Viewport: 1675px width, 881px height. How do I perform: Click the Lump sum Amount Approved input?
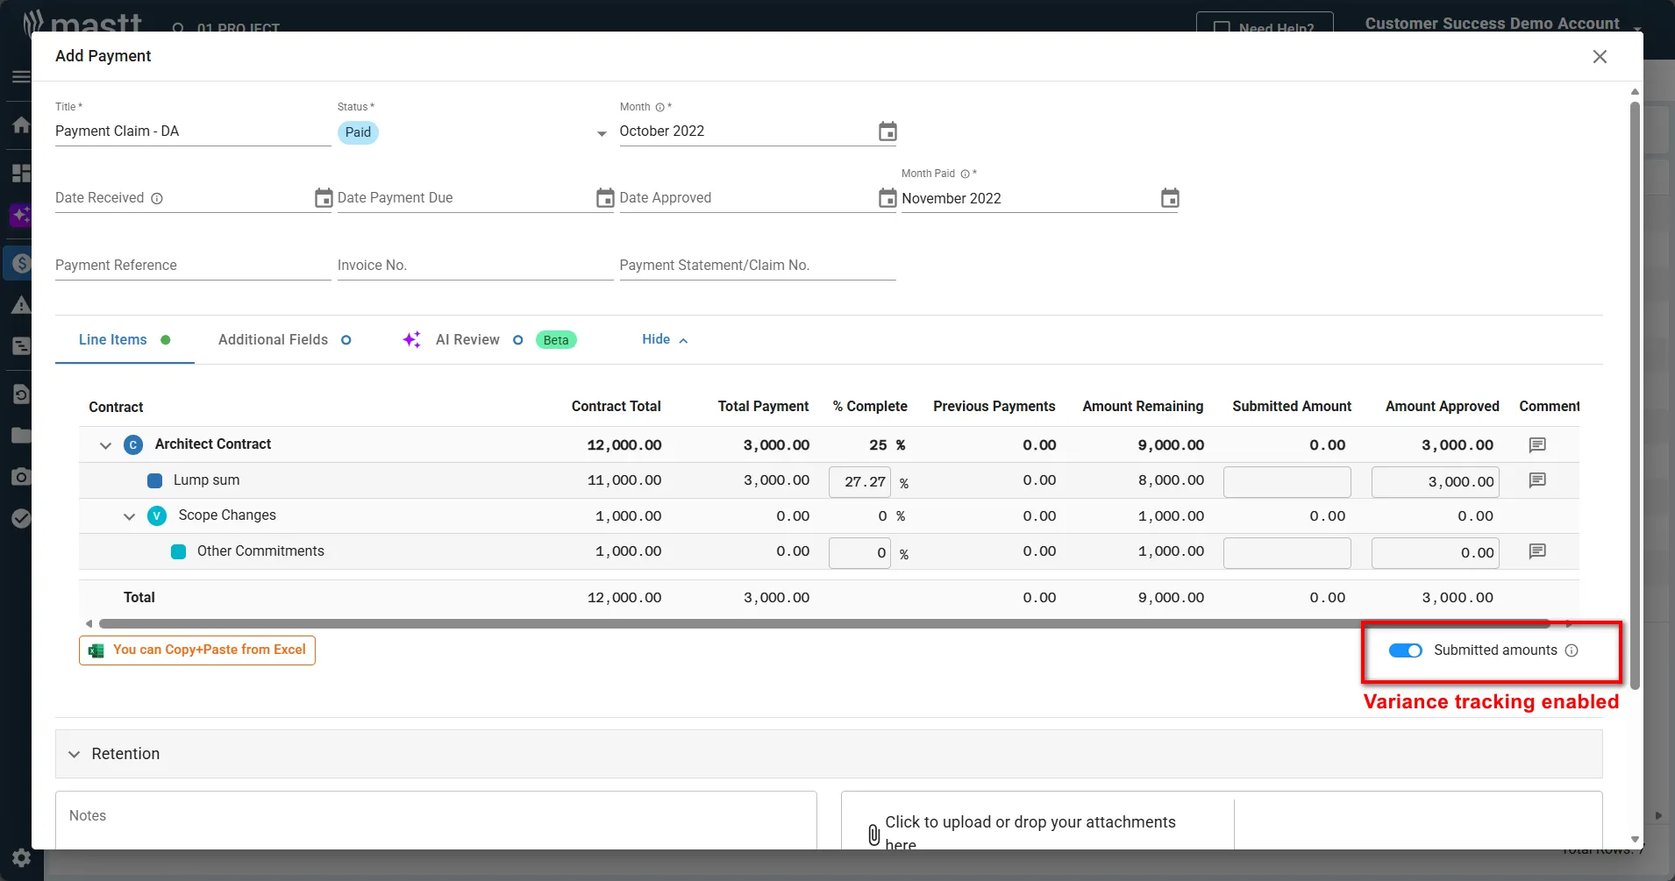point(1435,482)
